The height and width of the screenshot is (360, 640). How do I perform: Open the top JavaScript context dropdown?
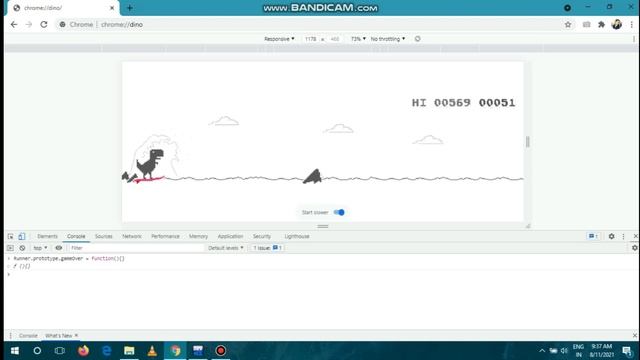pyautogui.click(x=40, y=248)
